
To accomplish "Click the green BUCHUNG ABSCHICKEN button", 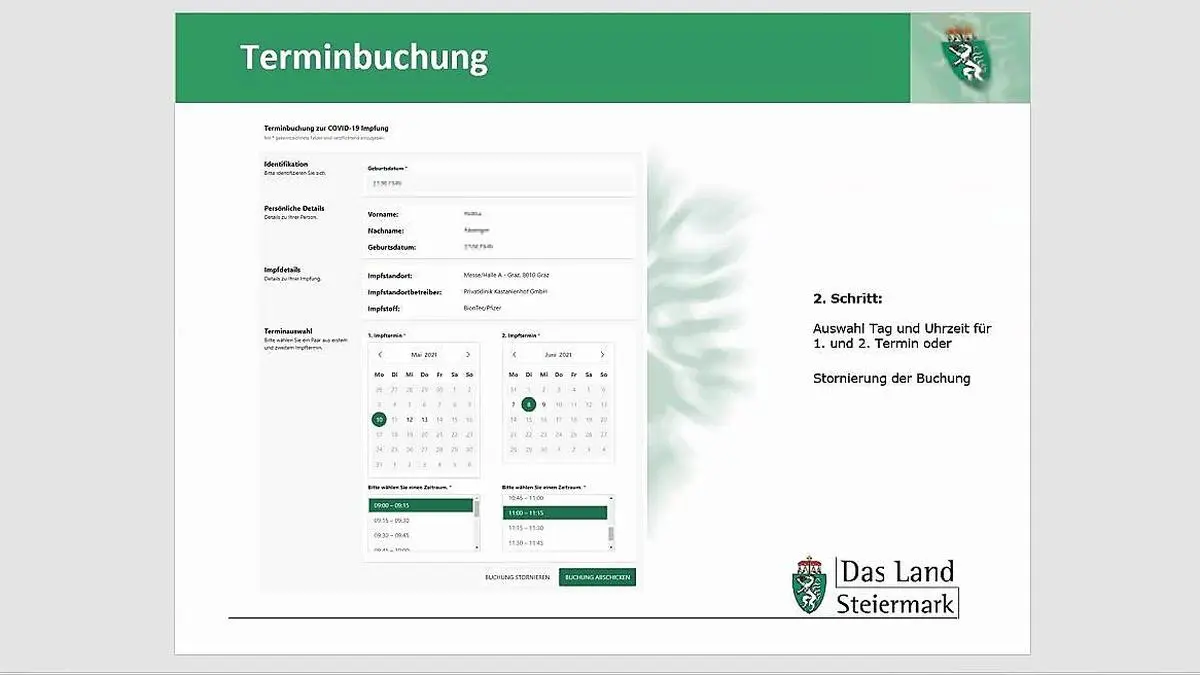I will 597,578.
